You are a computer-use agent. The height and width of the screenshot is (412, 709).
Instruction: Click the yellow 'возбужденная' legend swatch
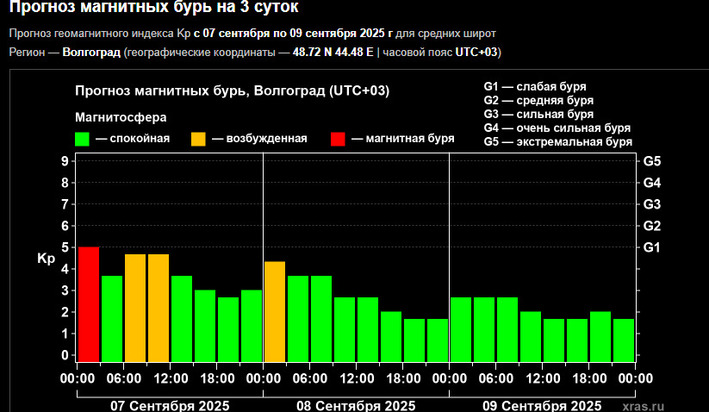point(201,138)
